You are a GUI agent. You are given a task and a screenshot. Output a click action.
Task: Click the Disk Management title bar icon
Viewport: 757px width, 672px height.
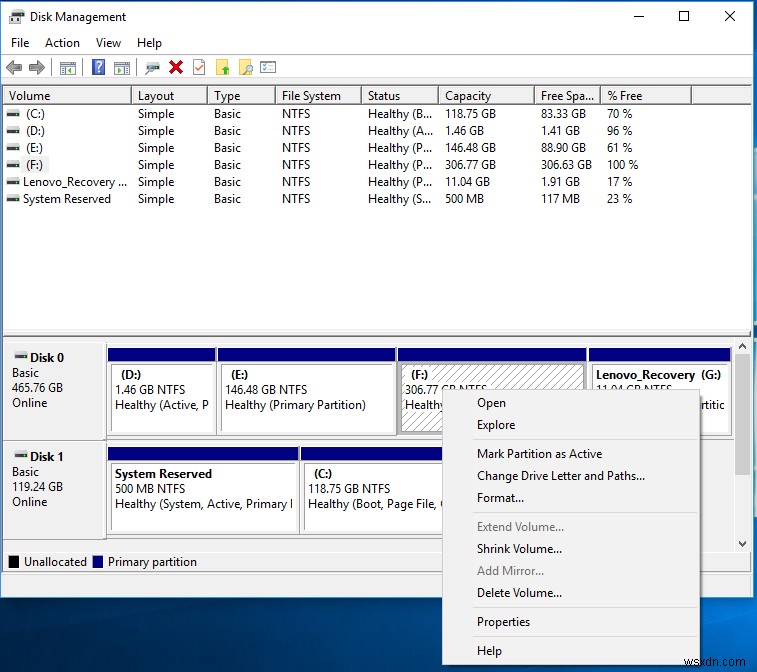pos(16,17)
